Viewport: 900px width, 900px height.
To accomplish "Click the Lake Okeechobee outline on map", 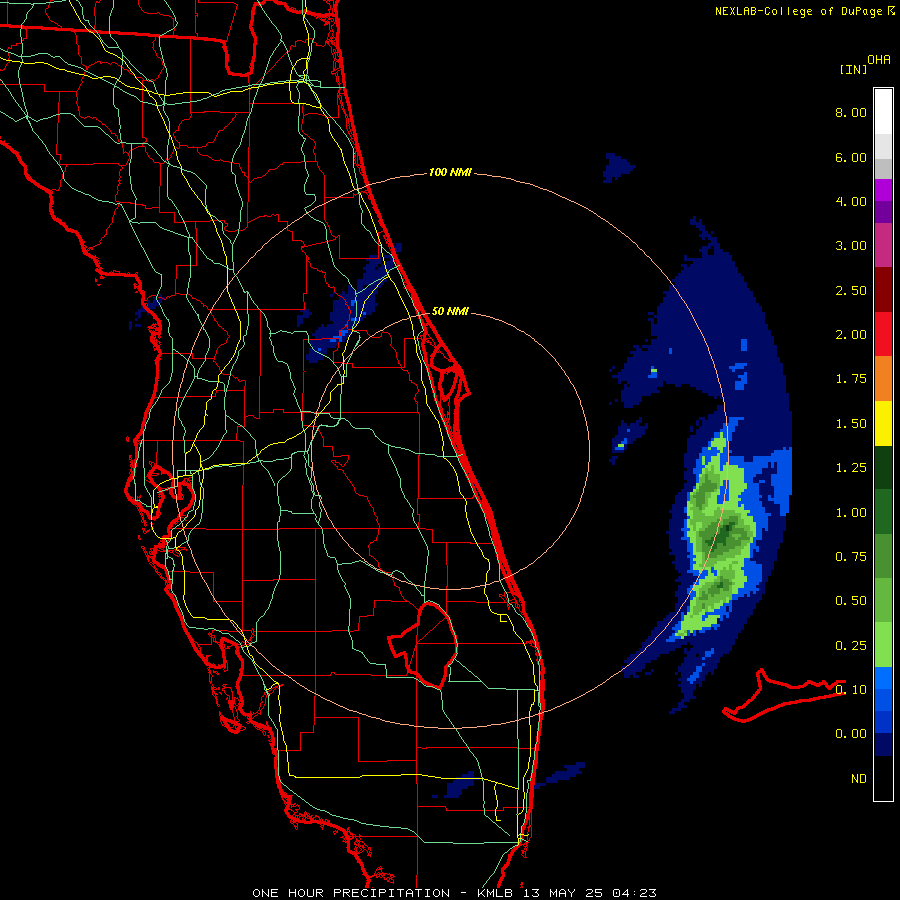I will (x=423, y=645).
